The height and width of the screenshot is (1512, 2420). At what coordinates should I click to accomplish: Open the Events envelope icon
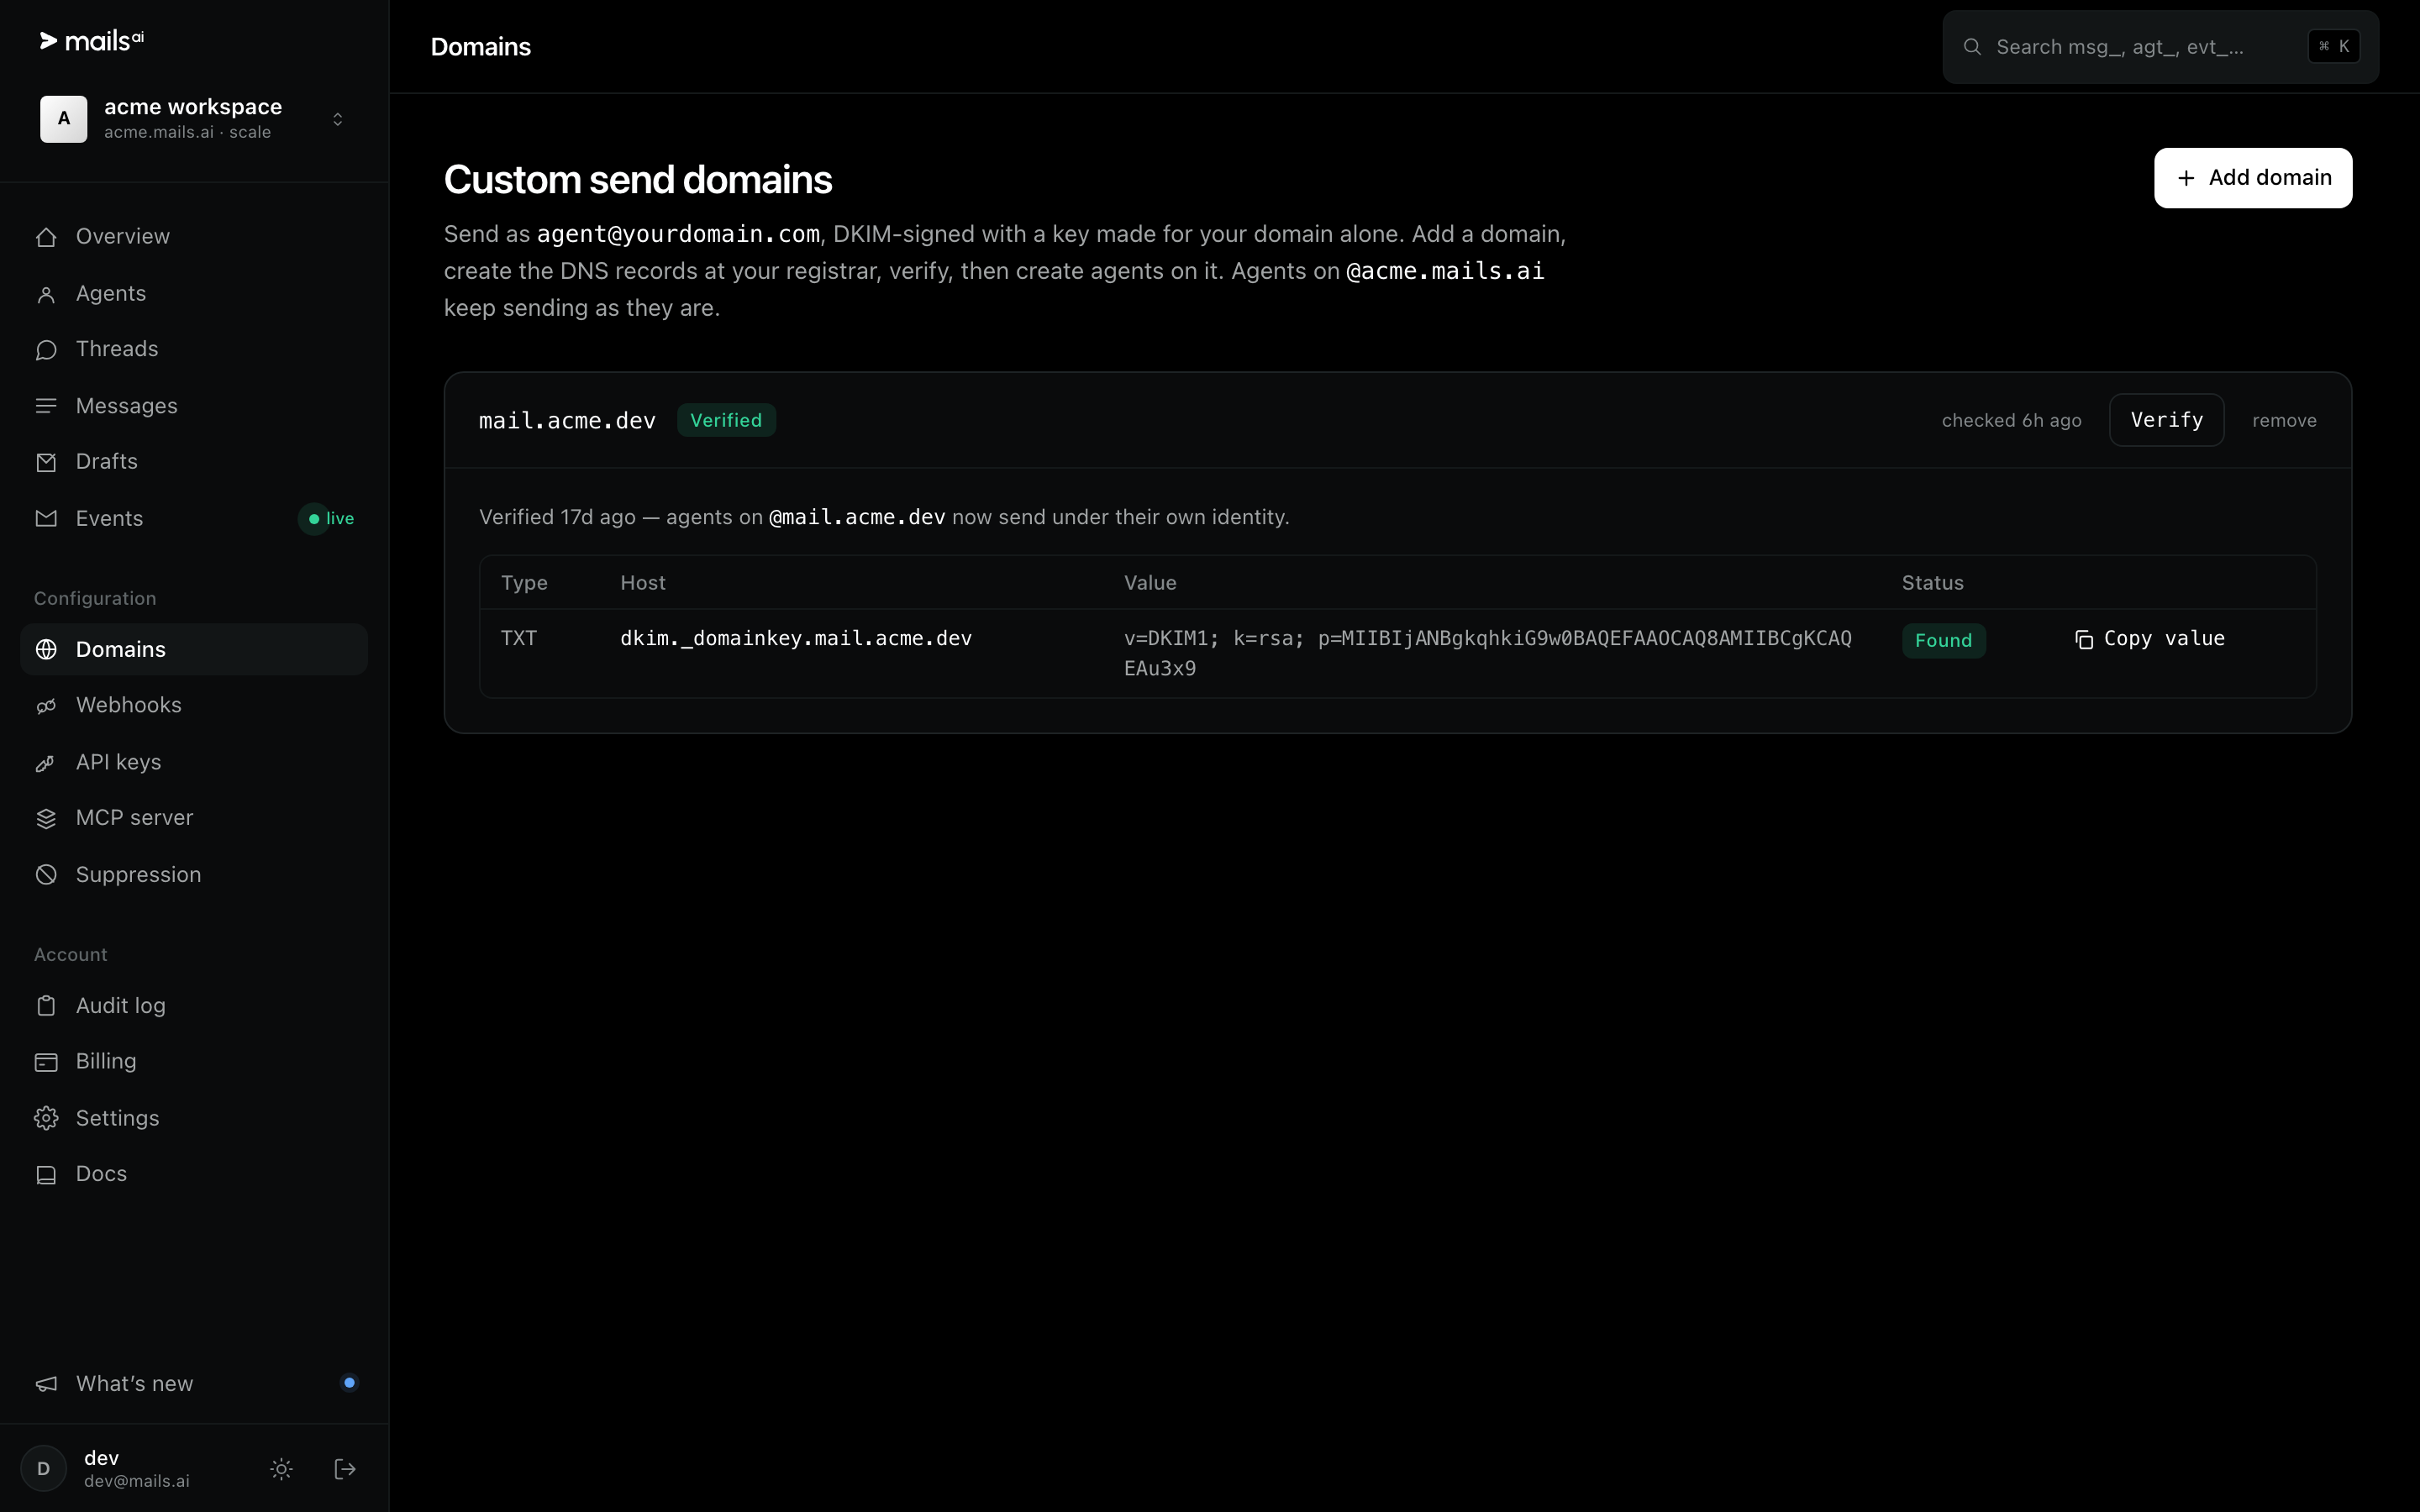click(46, 519)
